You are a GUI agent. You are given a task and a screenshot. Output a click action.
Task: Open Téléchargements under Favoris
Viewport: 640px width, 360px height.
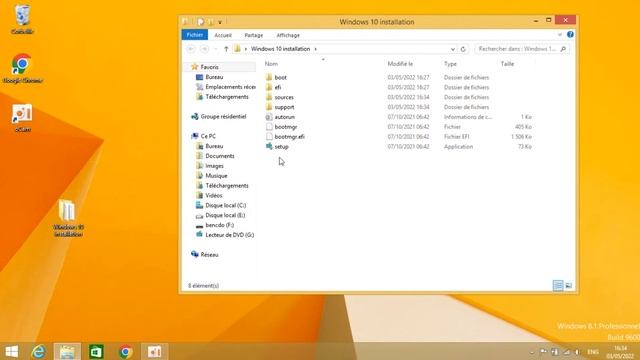(227, 97)
